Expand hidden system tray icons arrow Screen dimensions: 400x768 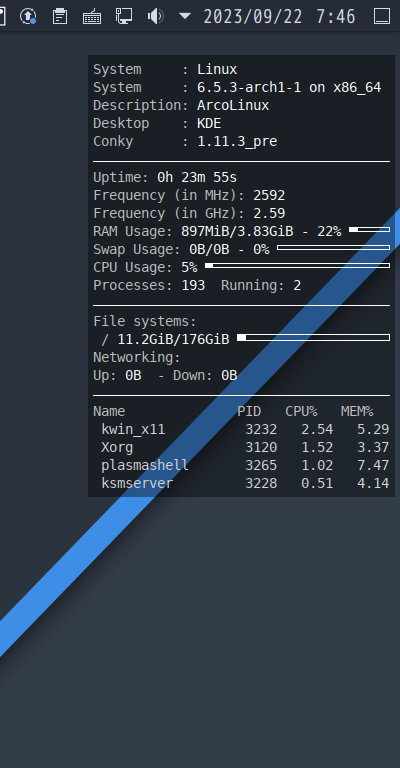[185, 16]
